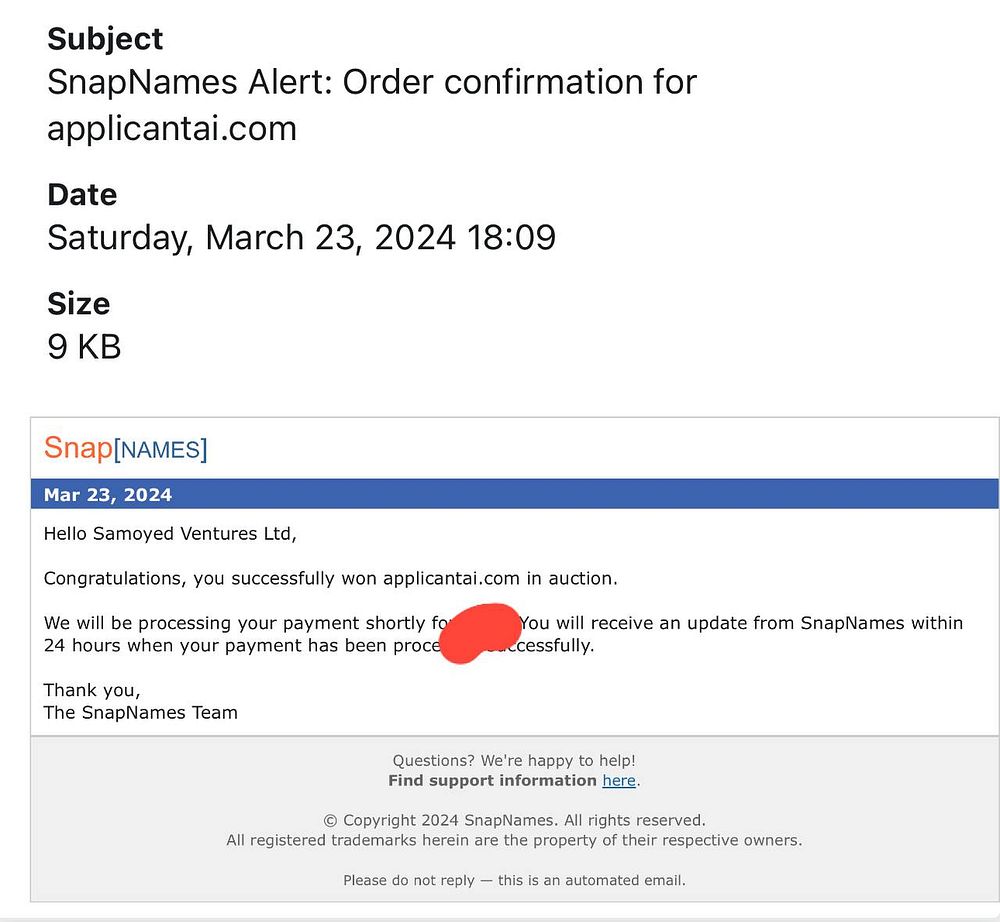Click the blue 'Mar 23, 2024' banner
The width and height of the screenshot is (1000, 922).
[x=515, y=494]
